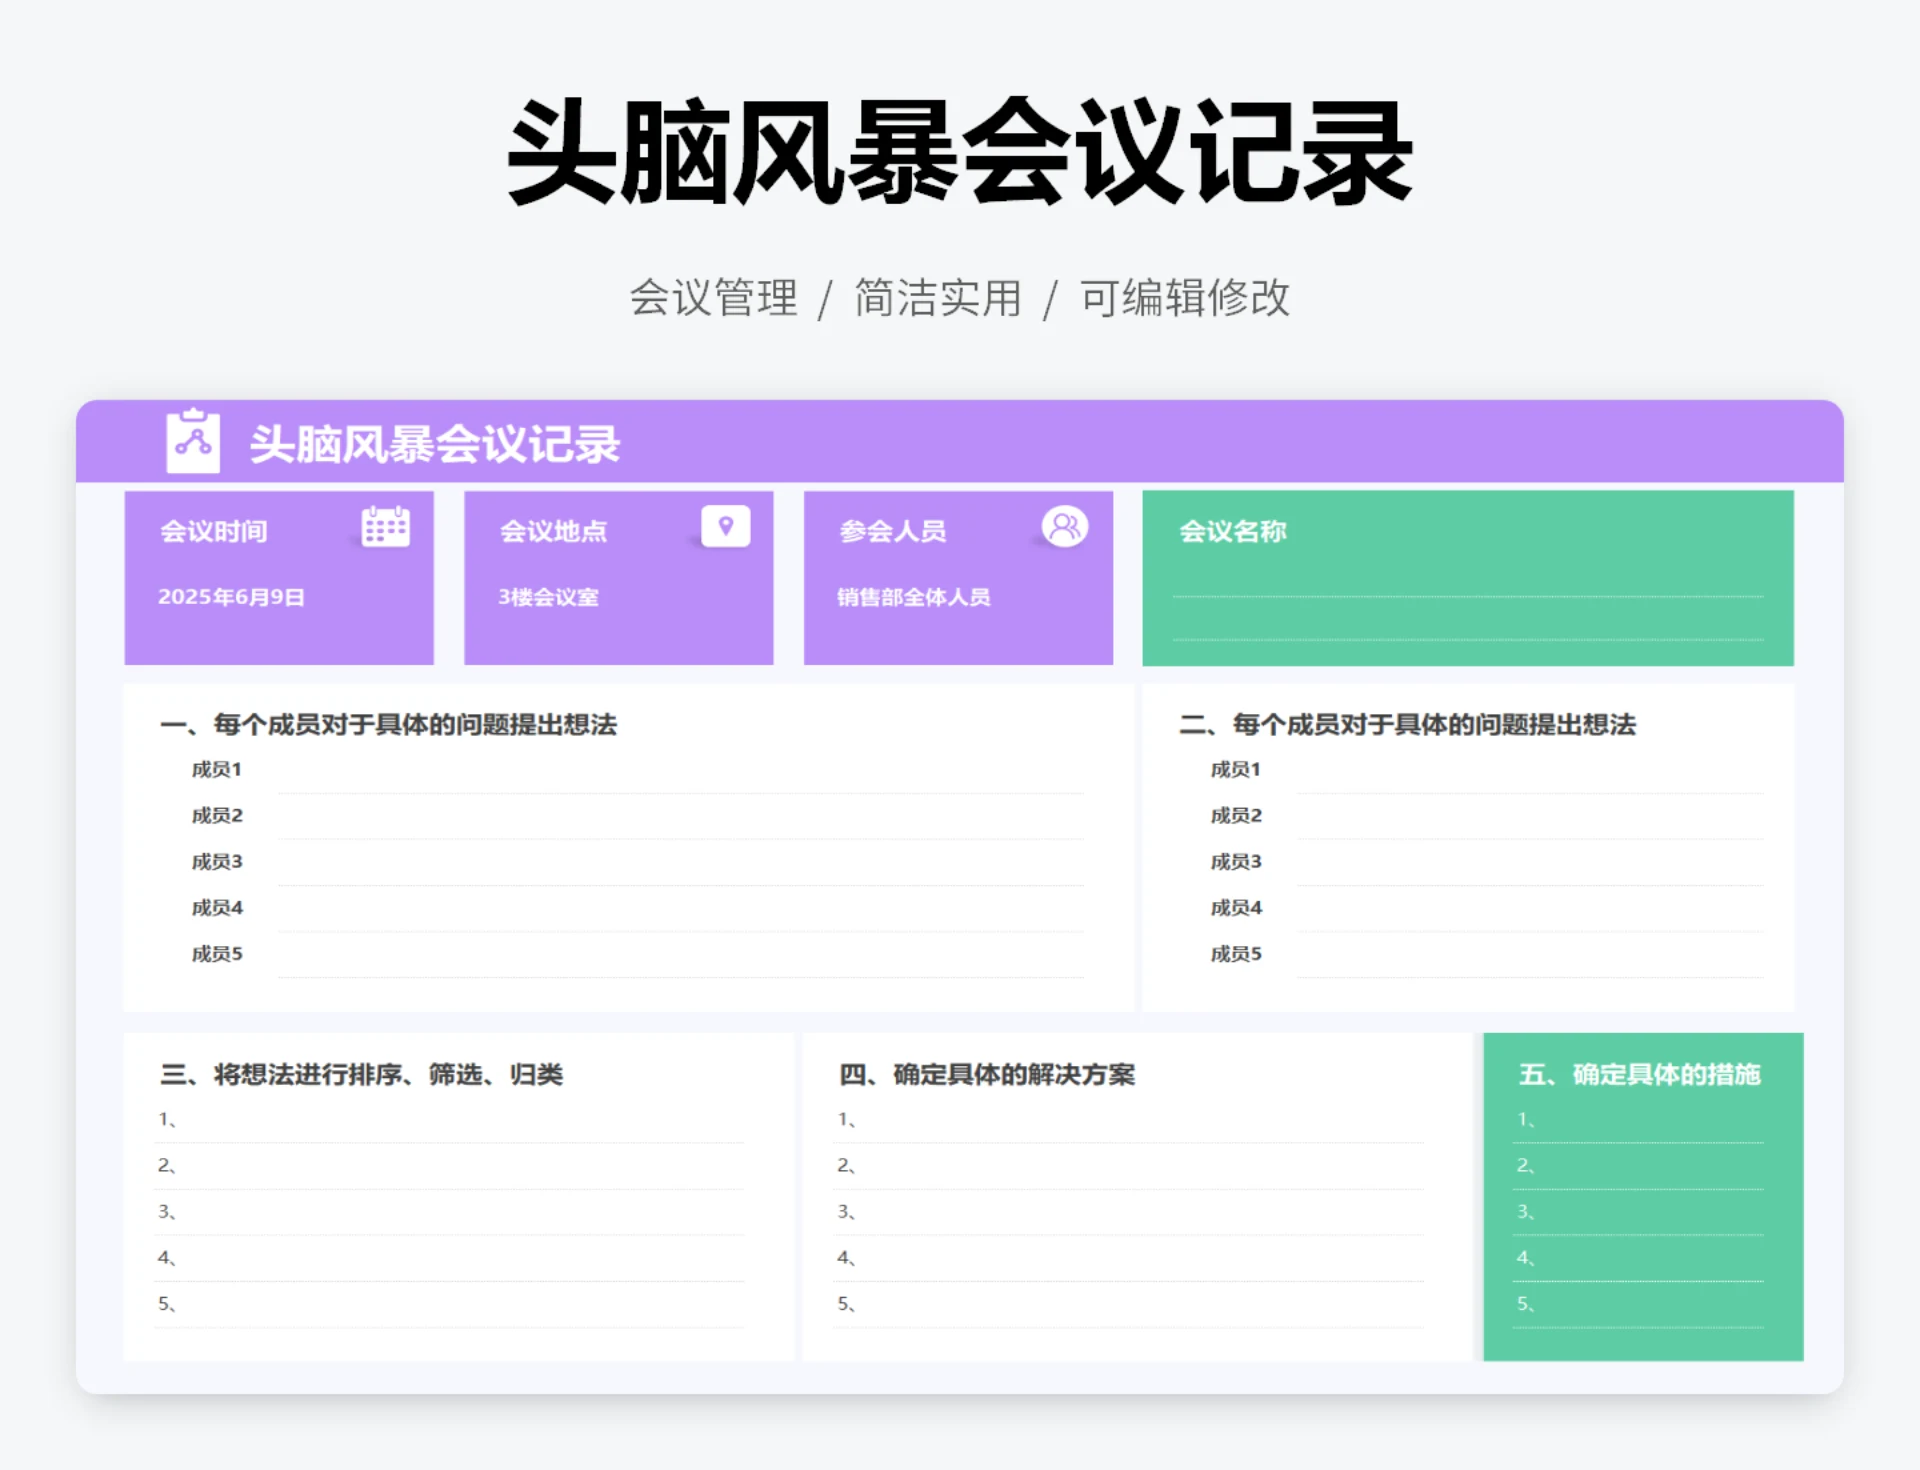Click heading 三、将想法进行排序、筛选、归类
Screen dimensions: 1920x1470
tap(366, 1075)
